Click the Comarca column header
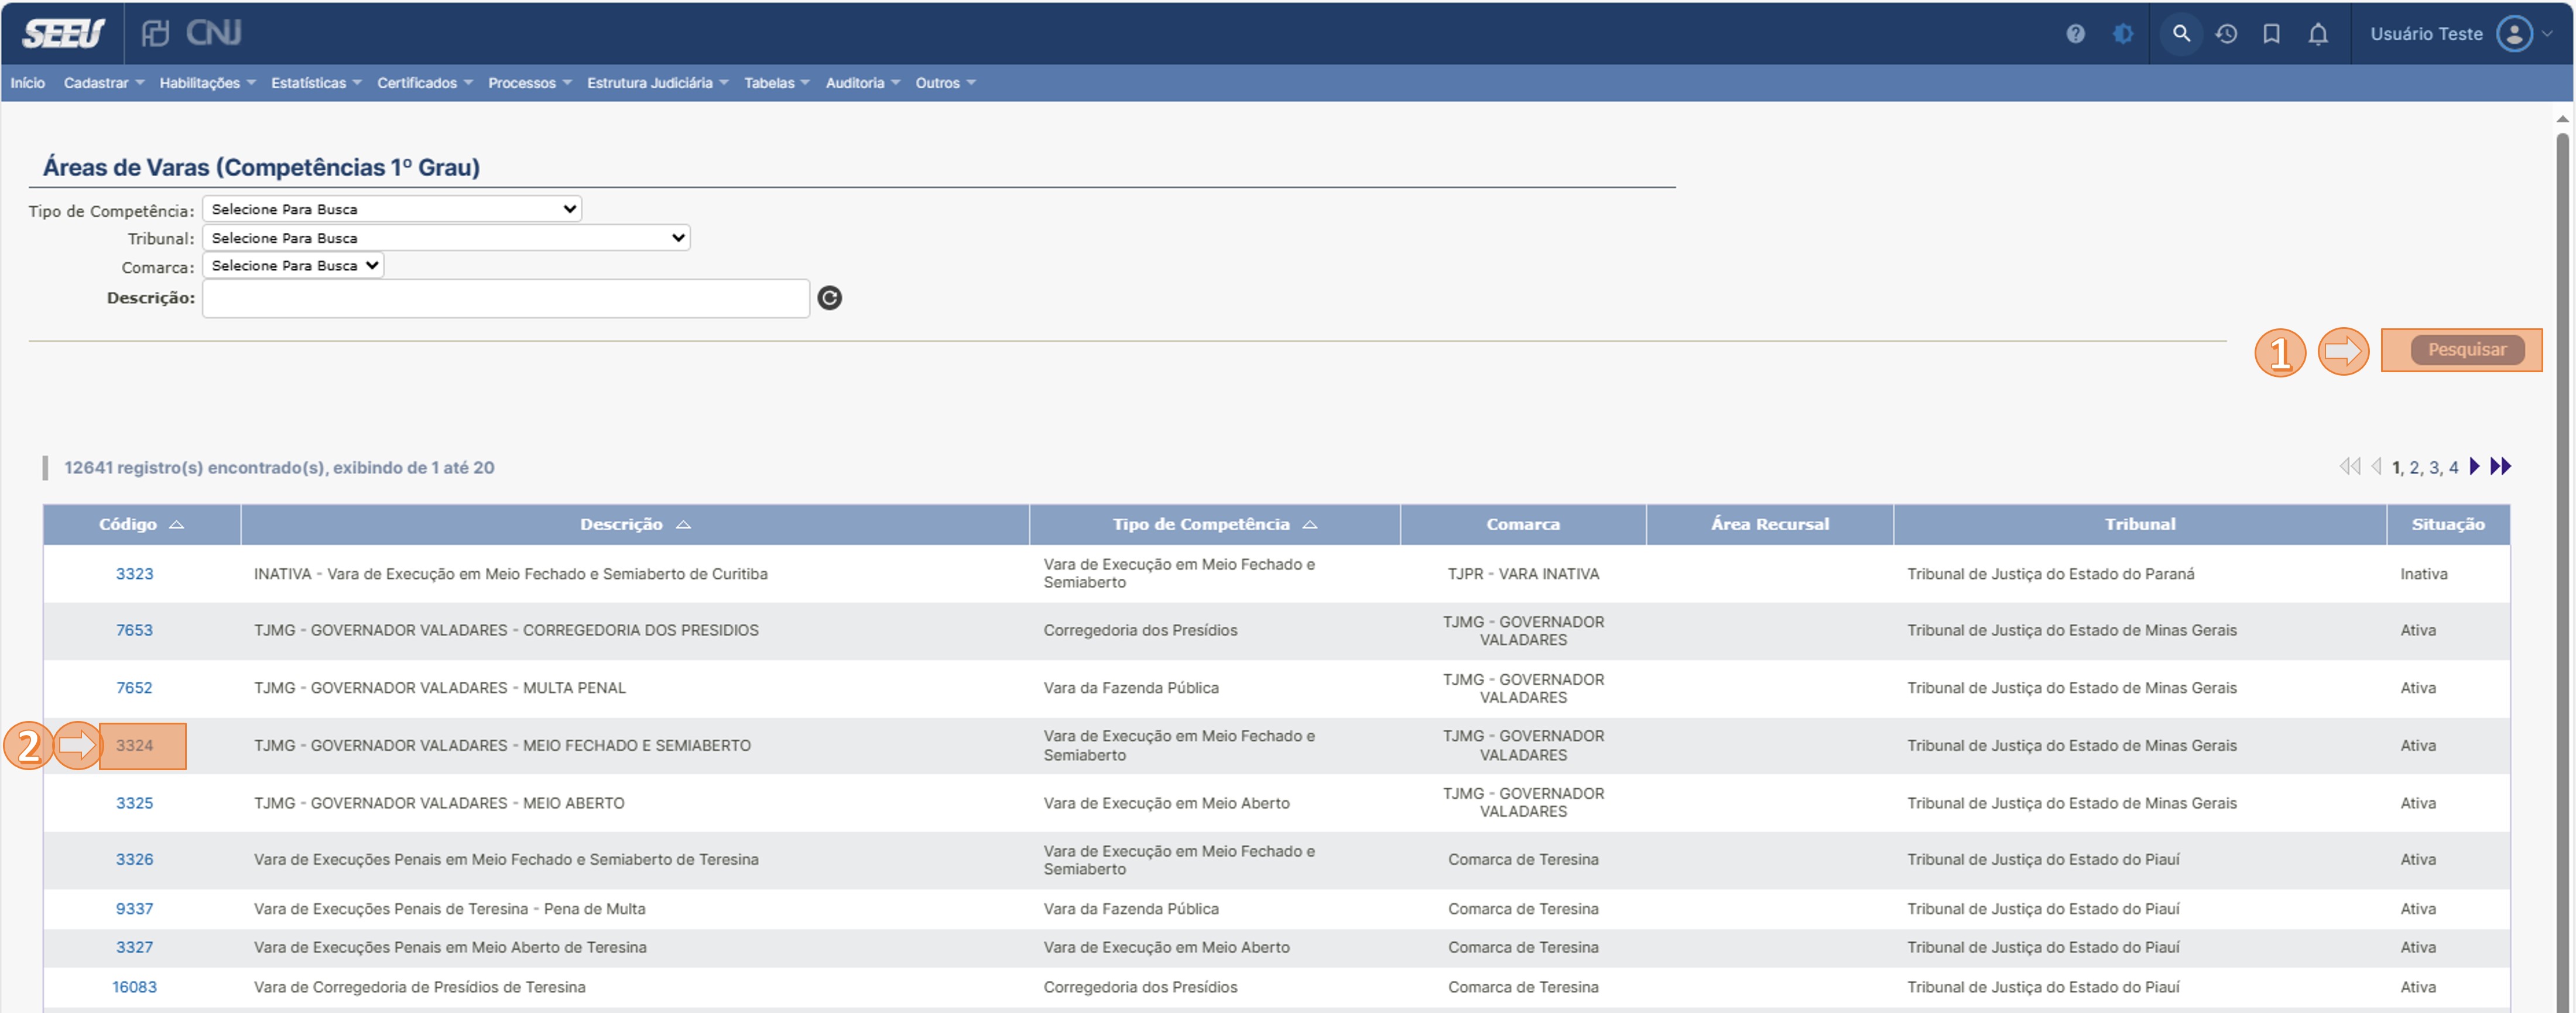 point(1522,524)
